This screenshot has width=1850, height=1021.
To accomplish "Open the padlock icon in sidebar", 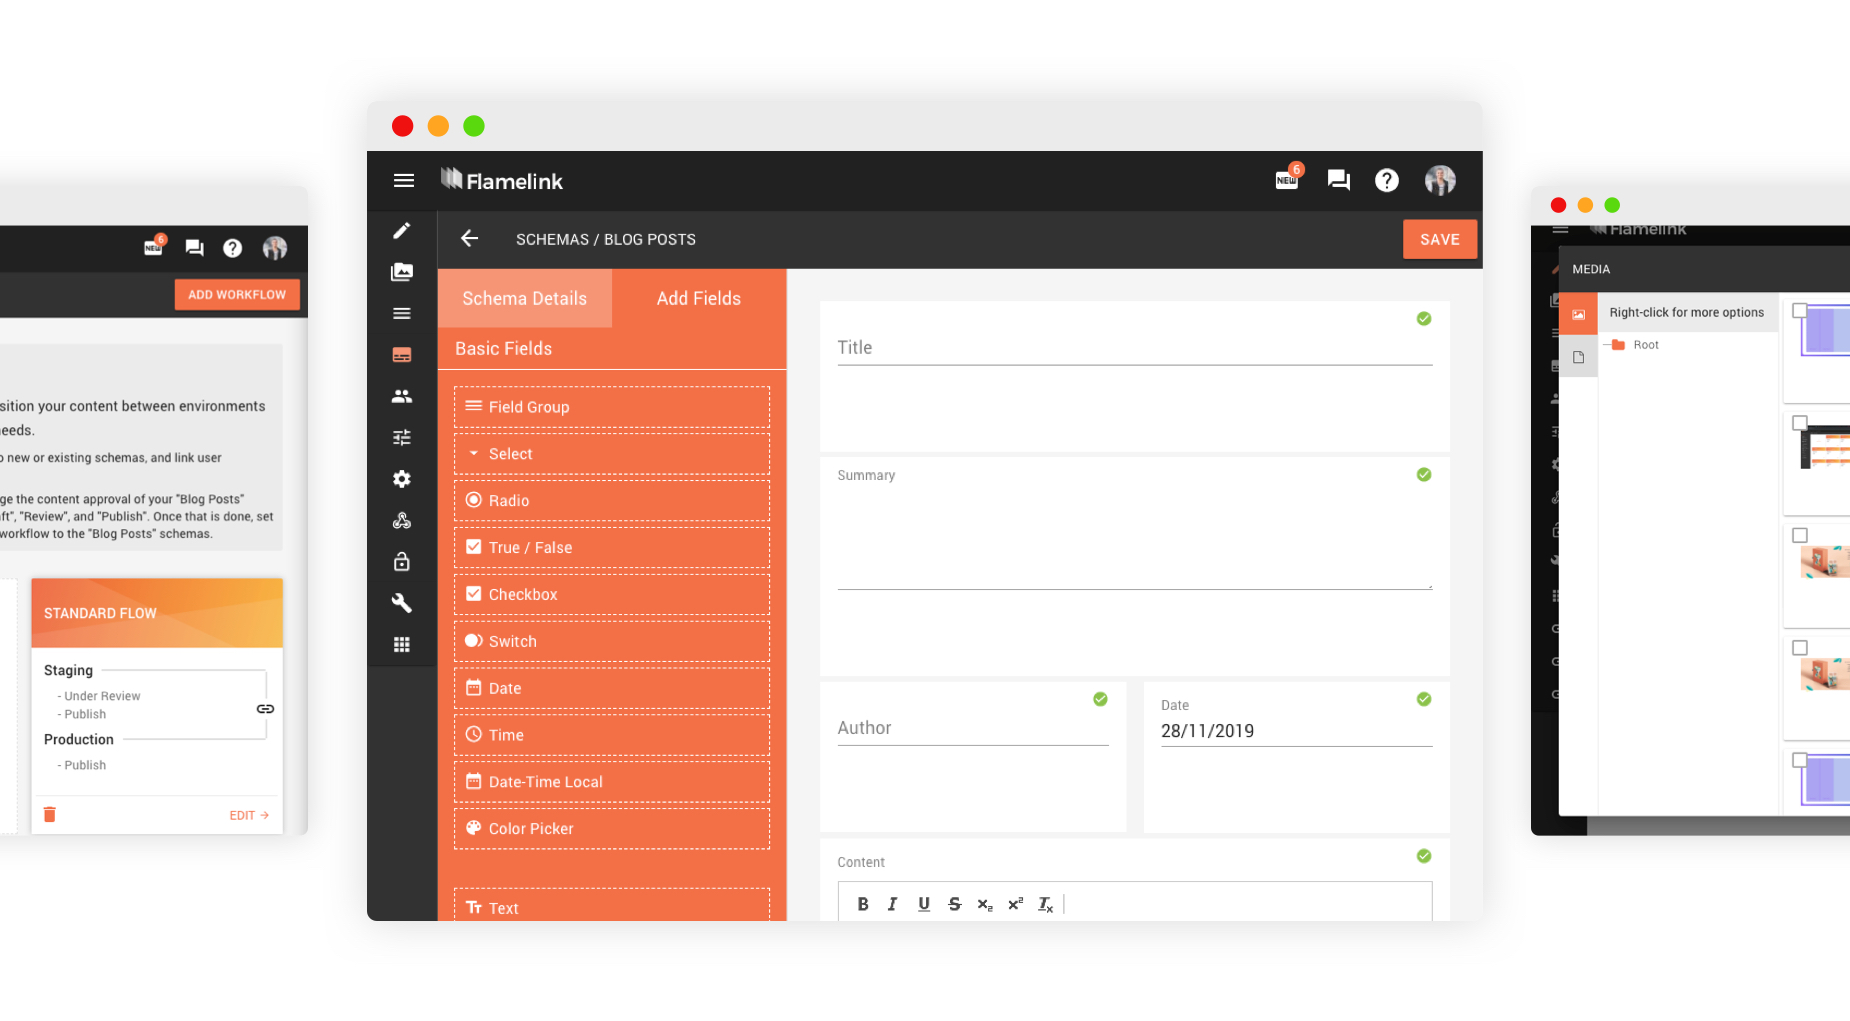I will (x=402, y=562).
